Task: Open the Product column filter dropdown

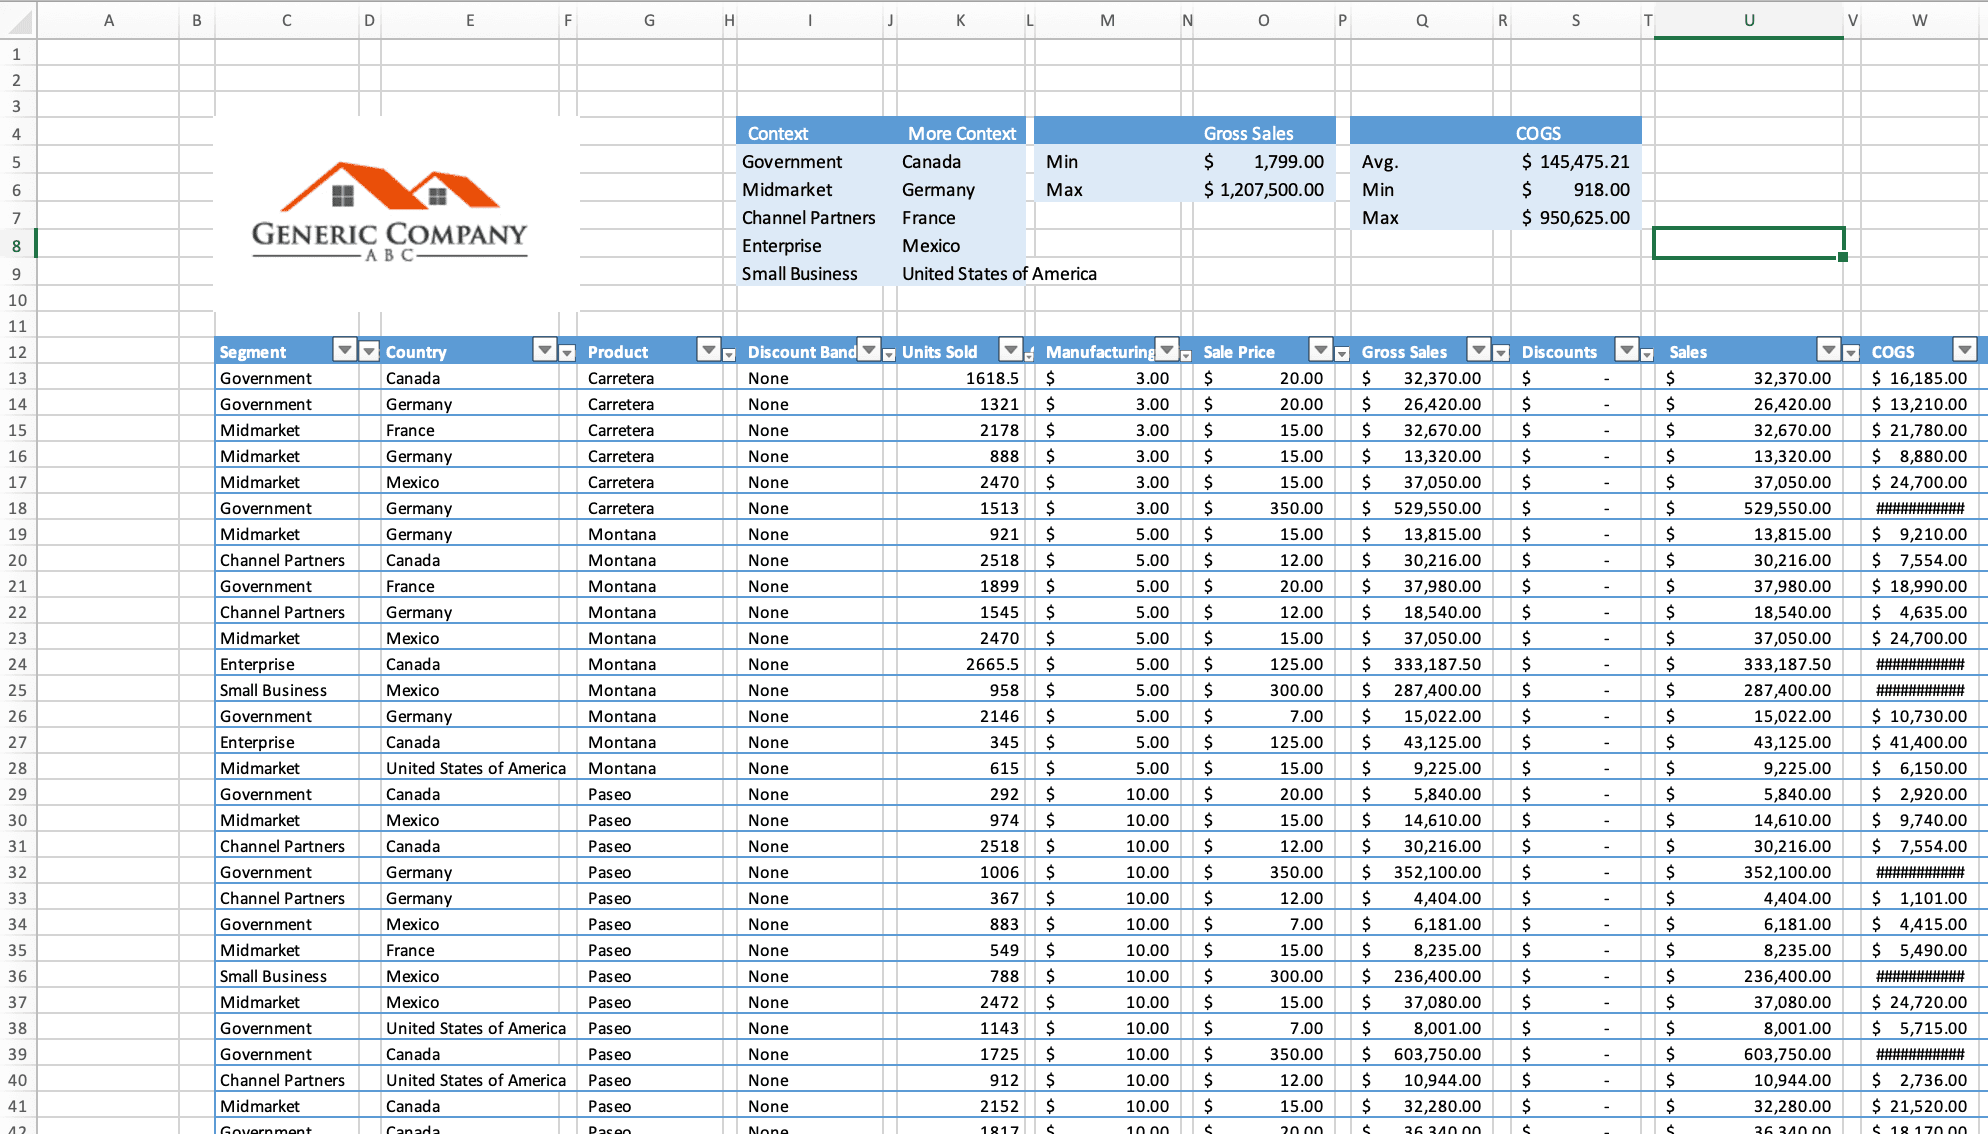Action: (709, 350)
